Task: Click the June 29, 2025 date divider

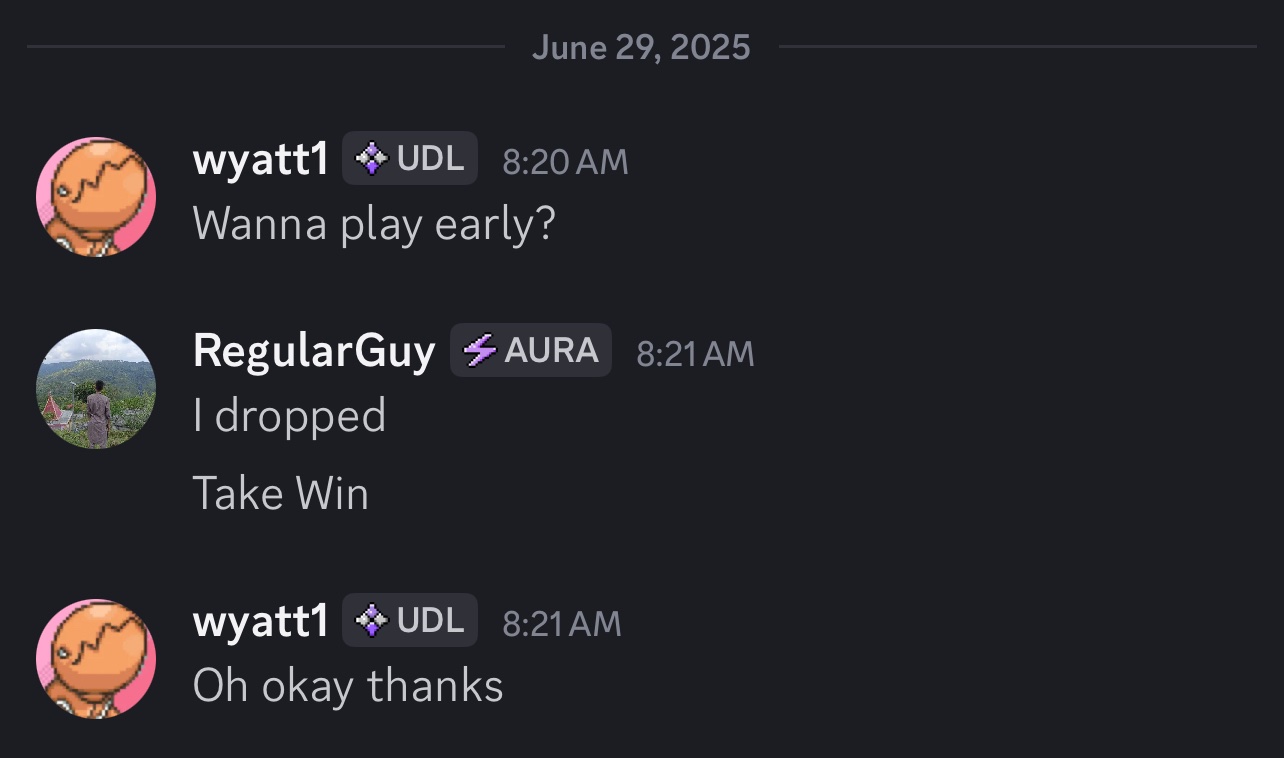Action: 641,47
